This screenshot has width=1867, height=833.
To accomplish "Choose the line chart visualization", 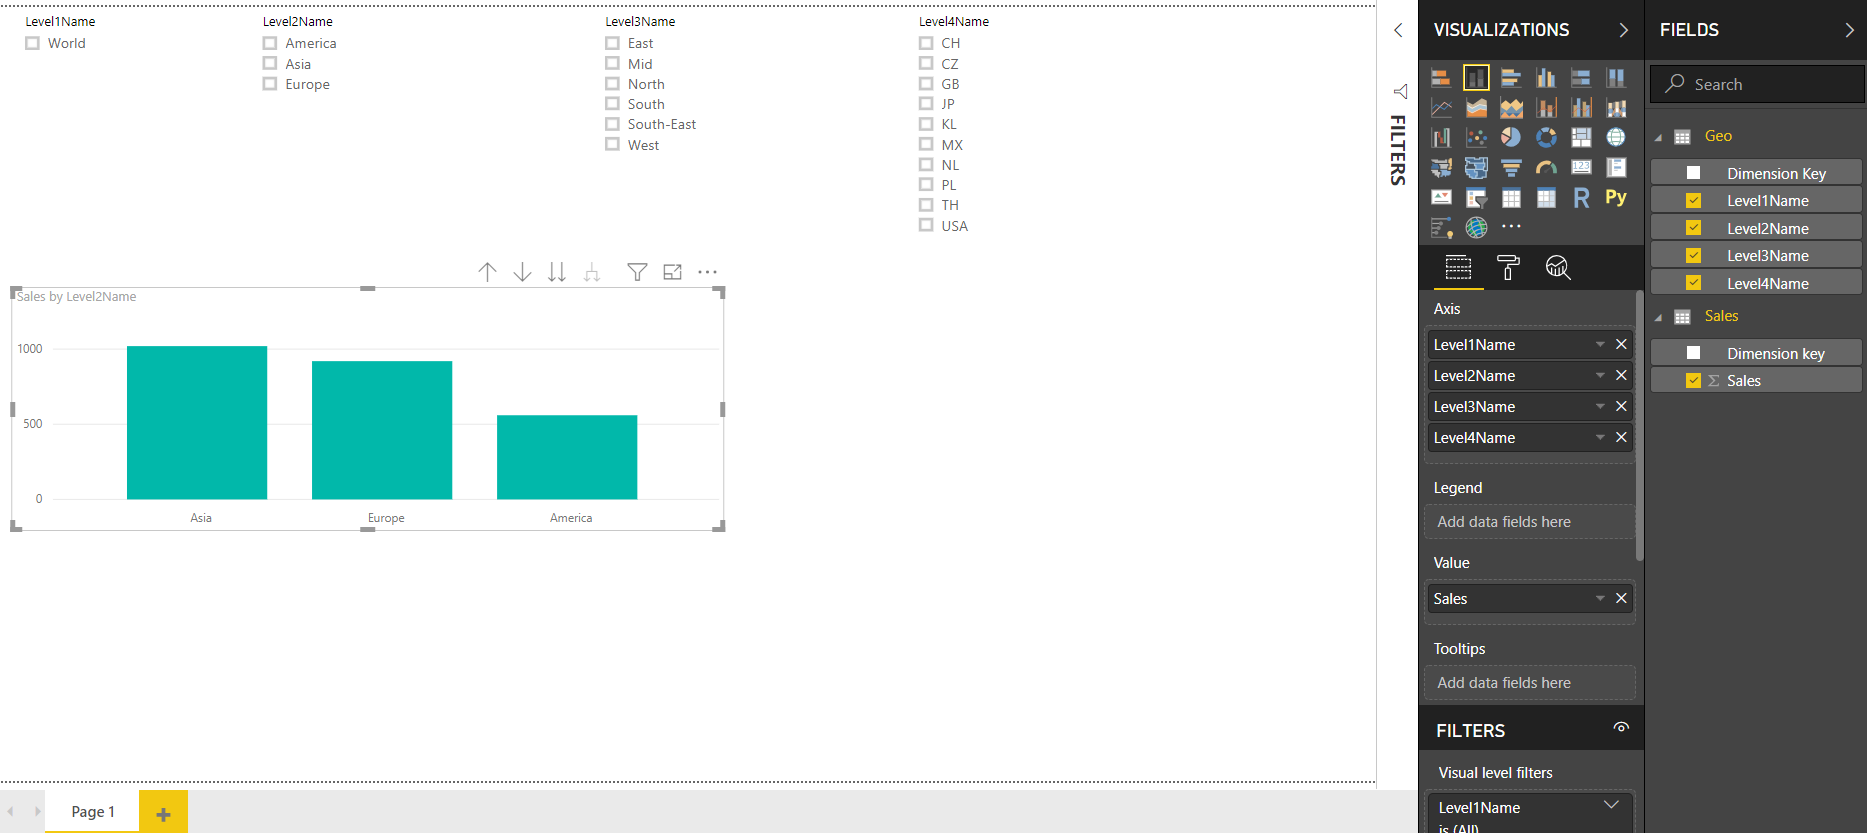I will coord(1441,108).
